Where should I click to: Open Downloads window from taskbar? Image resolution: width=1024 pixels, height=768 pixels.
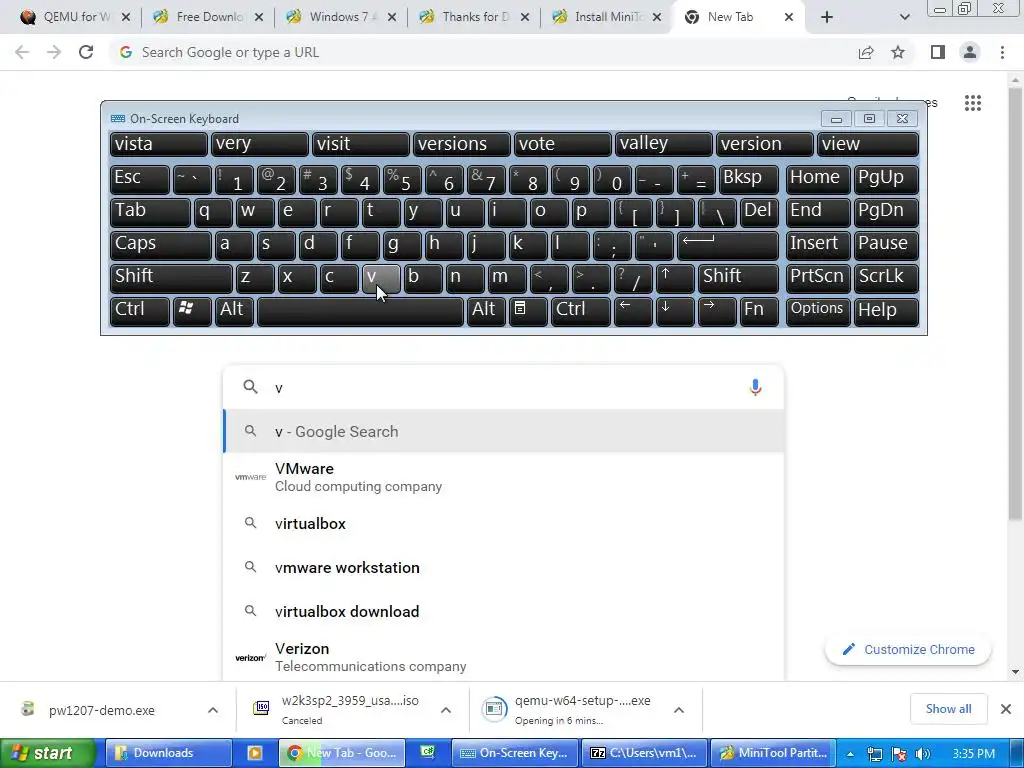pos(168,753)
